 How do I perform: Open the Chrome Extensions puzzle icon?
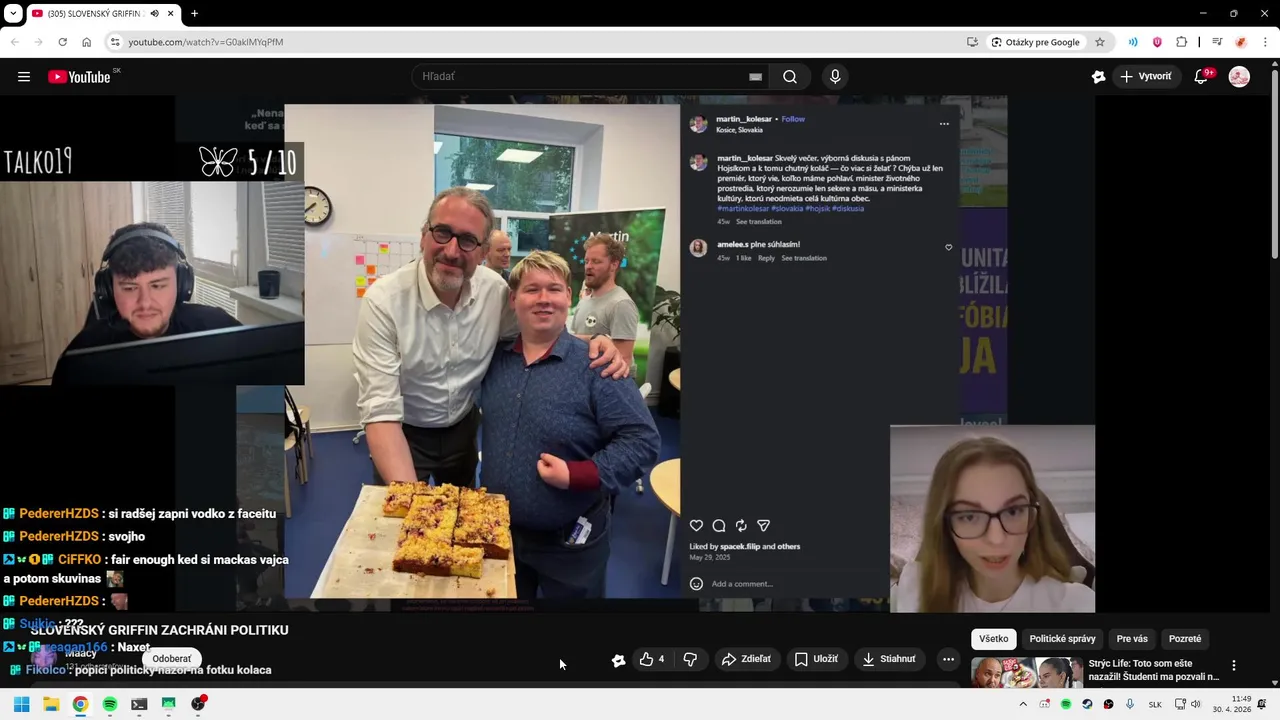(x=1182, y=42)
